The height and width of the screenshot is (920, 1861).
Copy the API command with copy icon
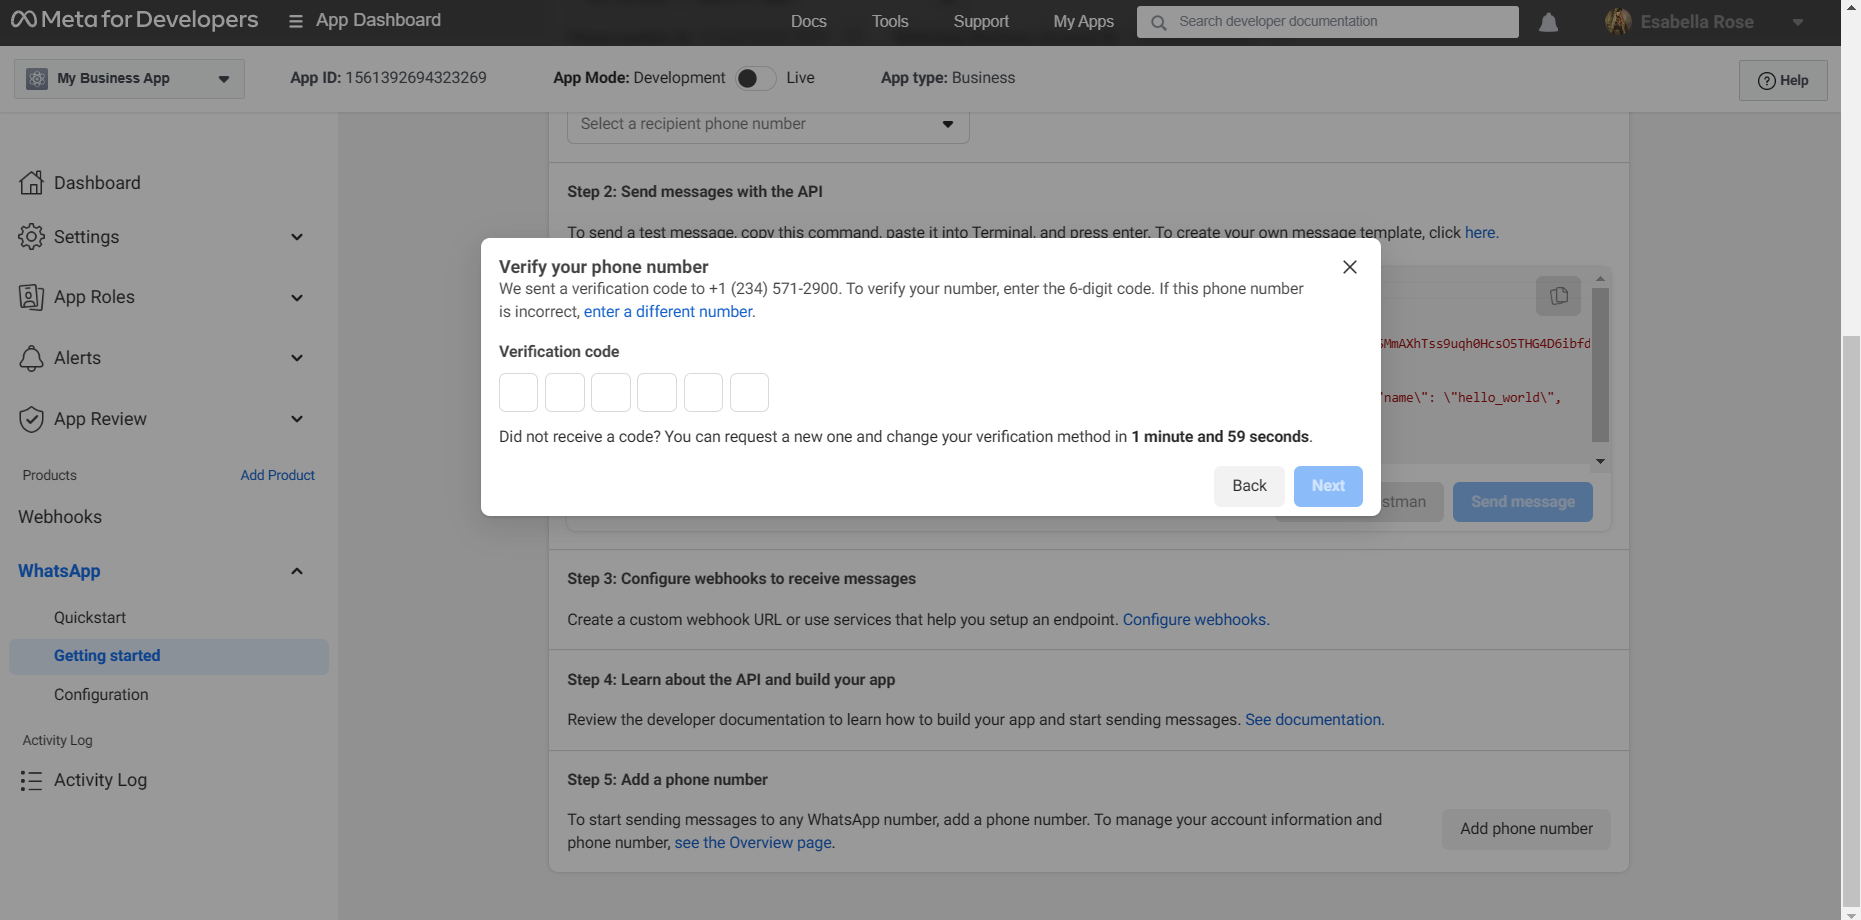[x=1558, y=296]
